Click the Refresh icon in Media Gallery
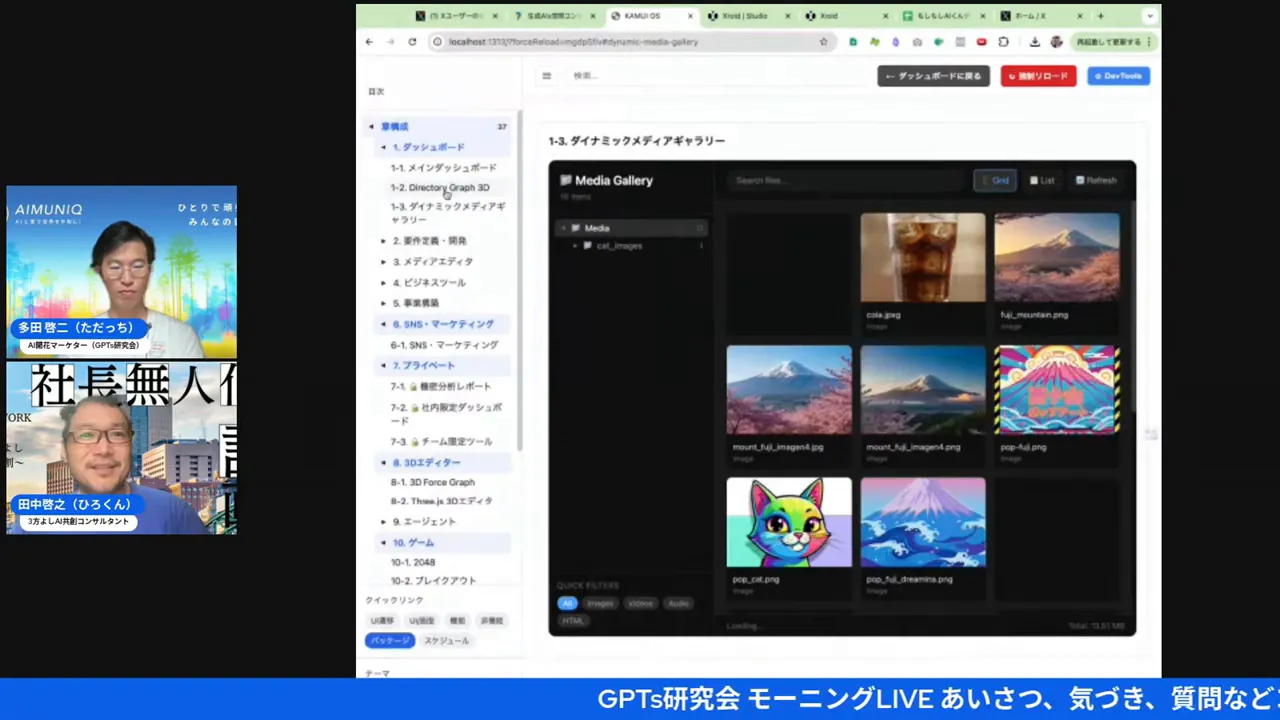 1096,181
